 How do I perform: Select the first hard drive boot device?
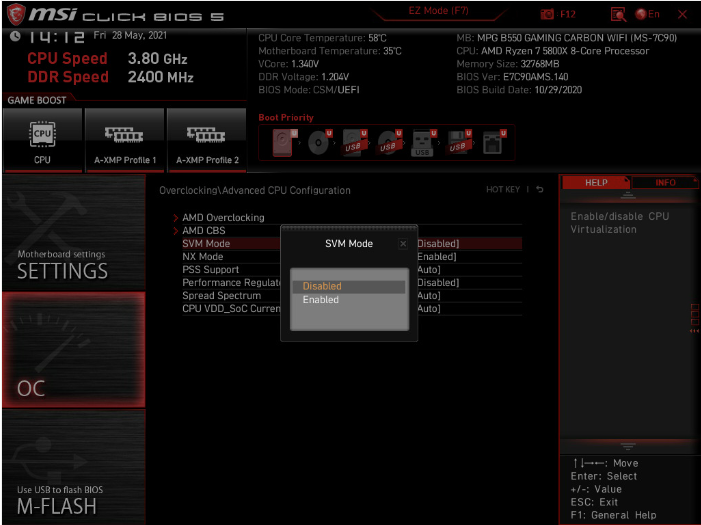285,143
